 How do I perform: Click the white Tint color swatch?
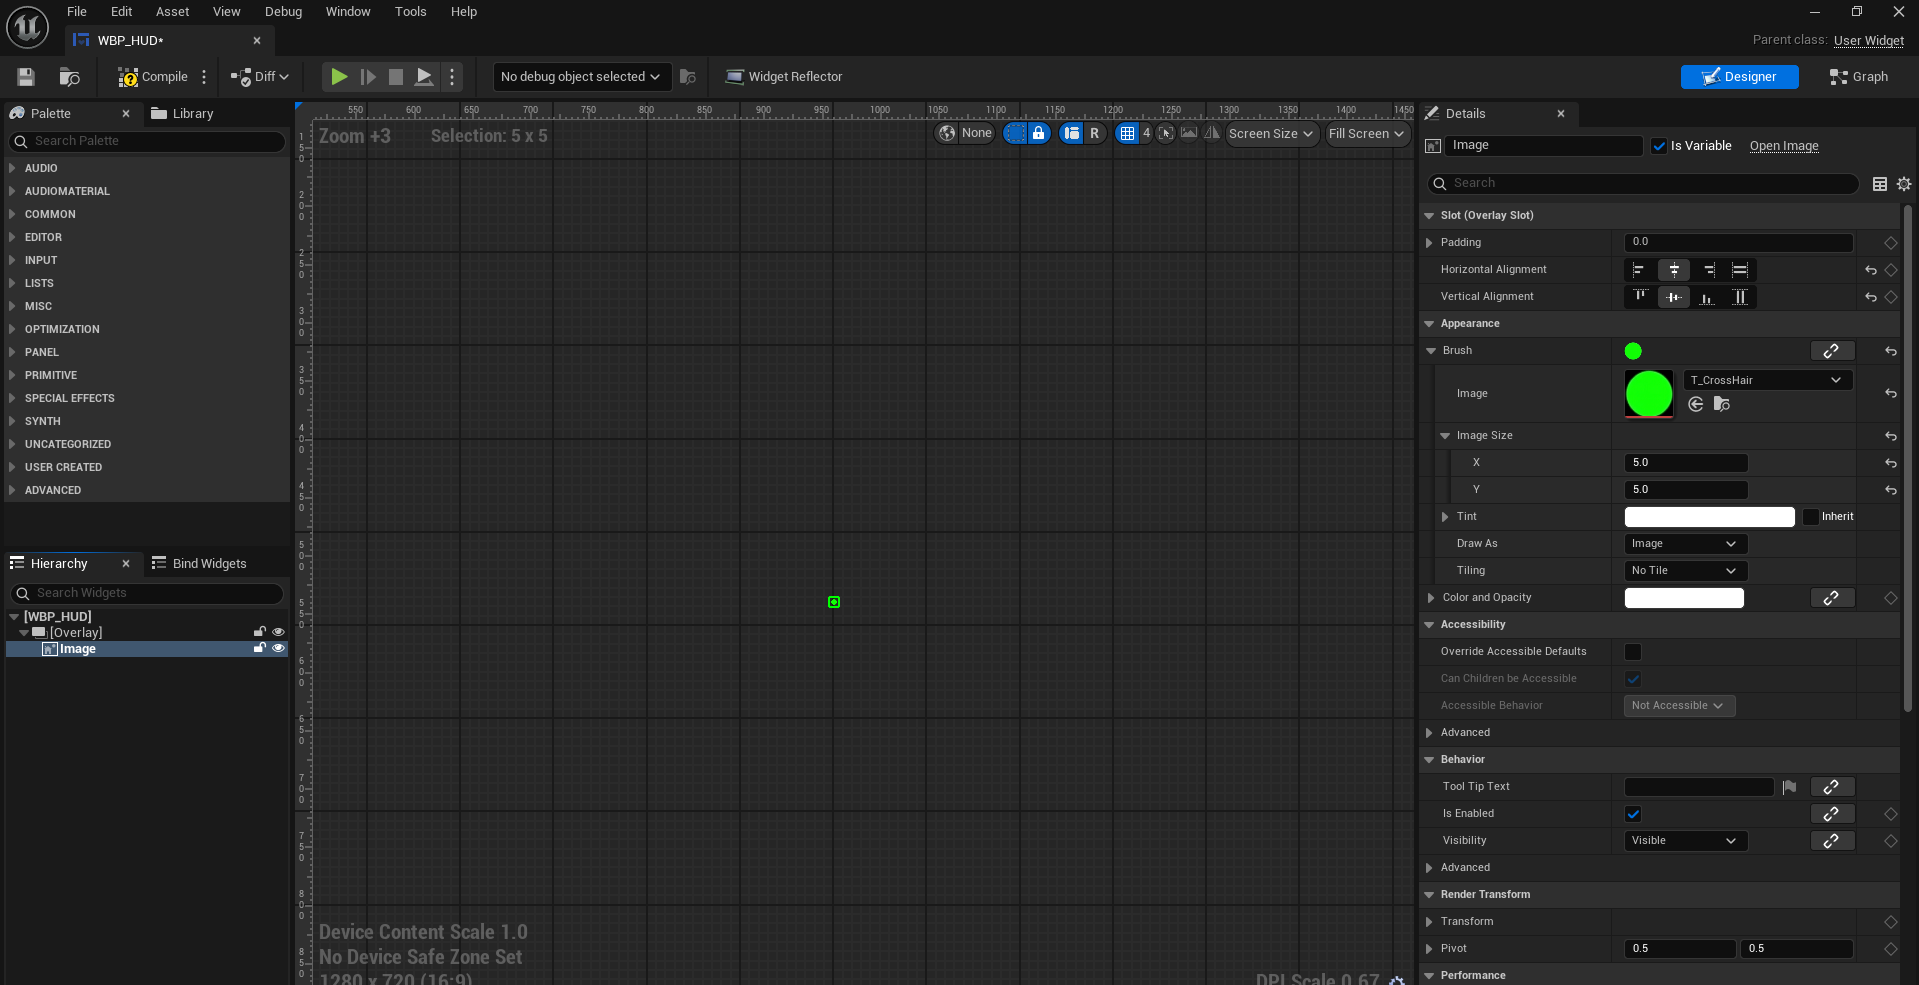click(x=1709, y=517)
